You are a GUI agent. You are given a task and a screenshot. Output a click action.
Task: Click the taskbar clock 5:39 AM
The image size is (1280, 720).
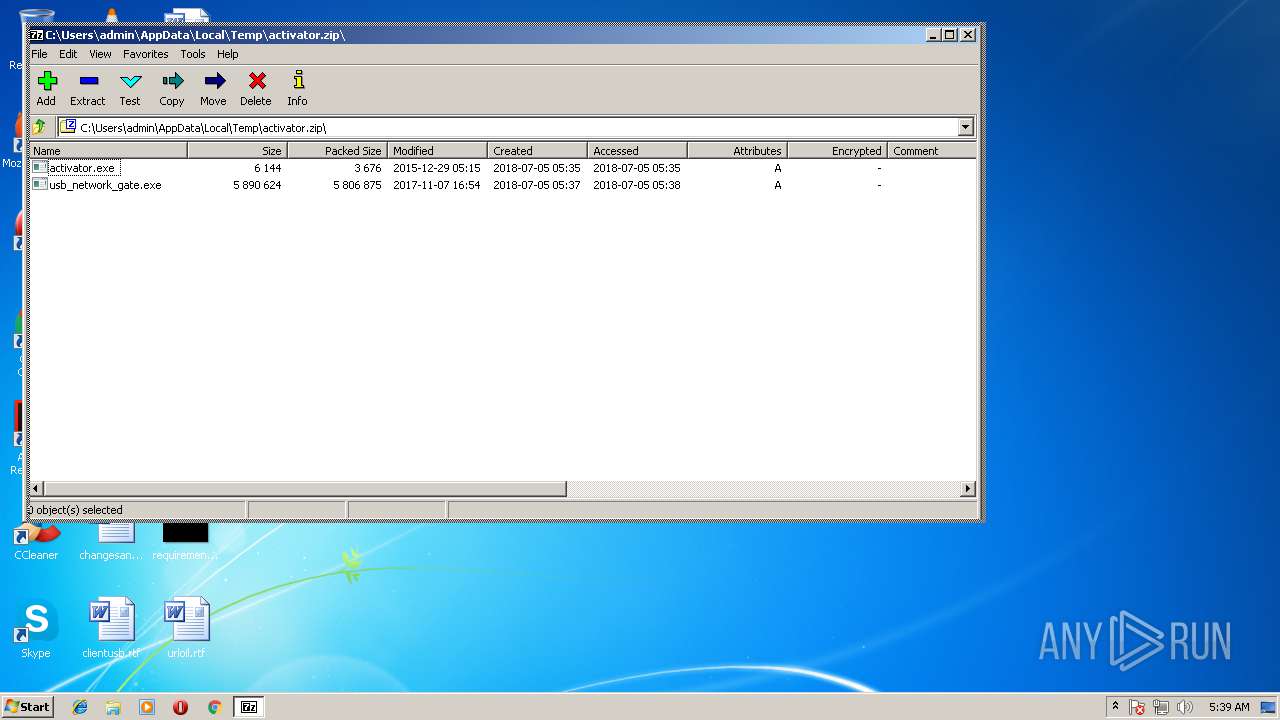(x=1229, y=707)
